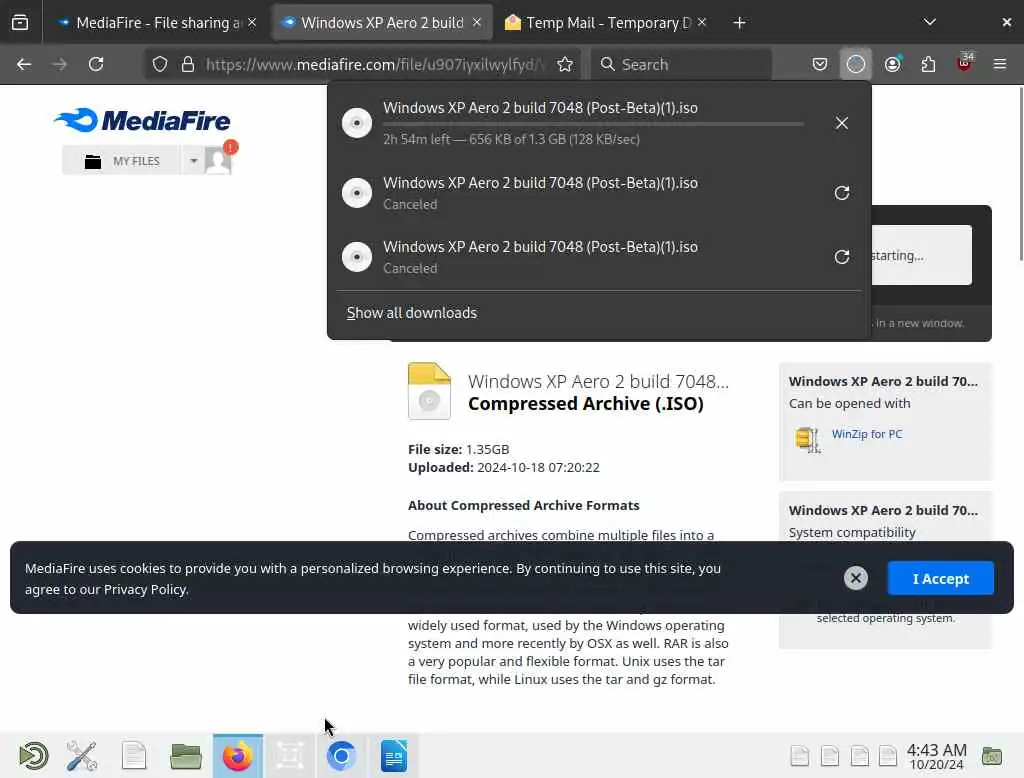
Task: Expand the MY FILES dropdown arrow
Action: (193, 161)
